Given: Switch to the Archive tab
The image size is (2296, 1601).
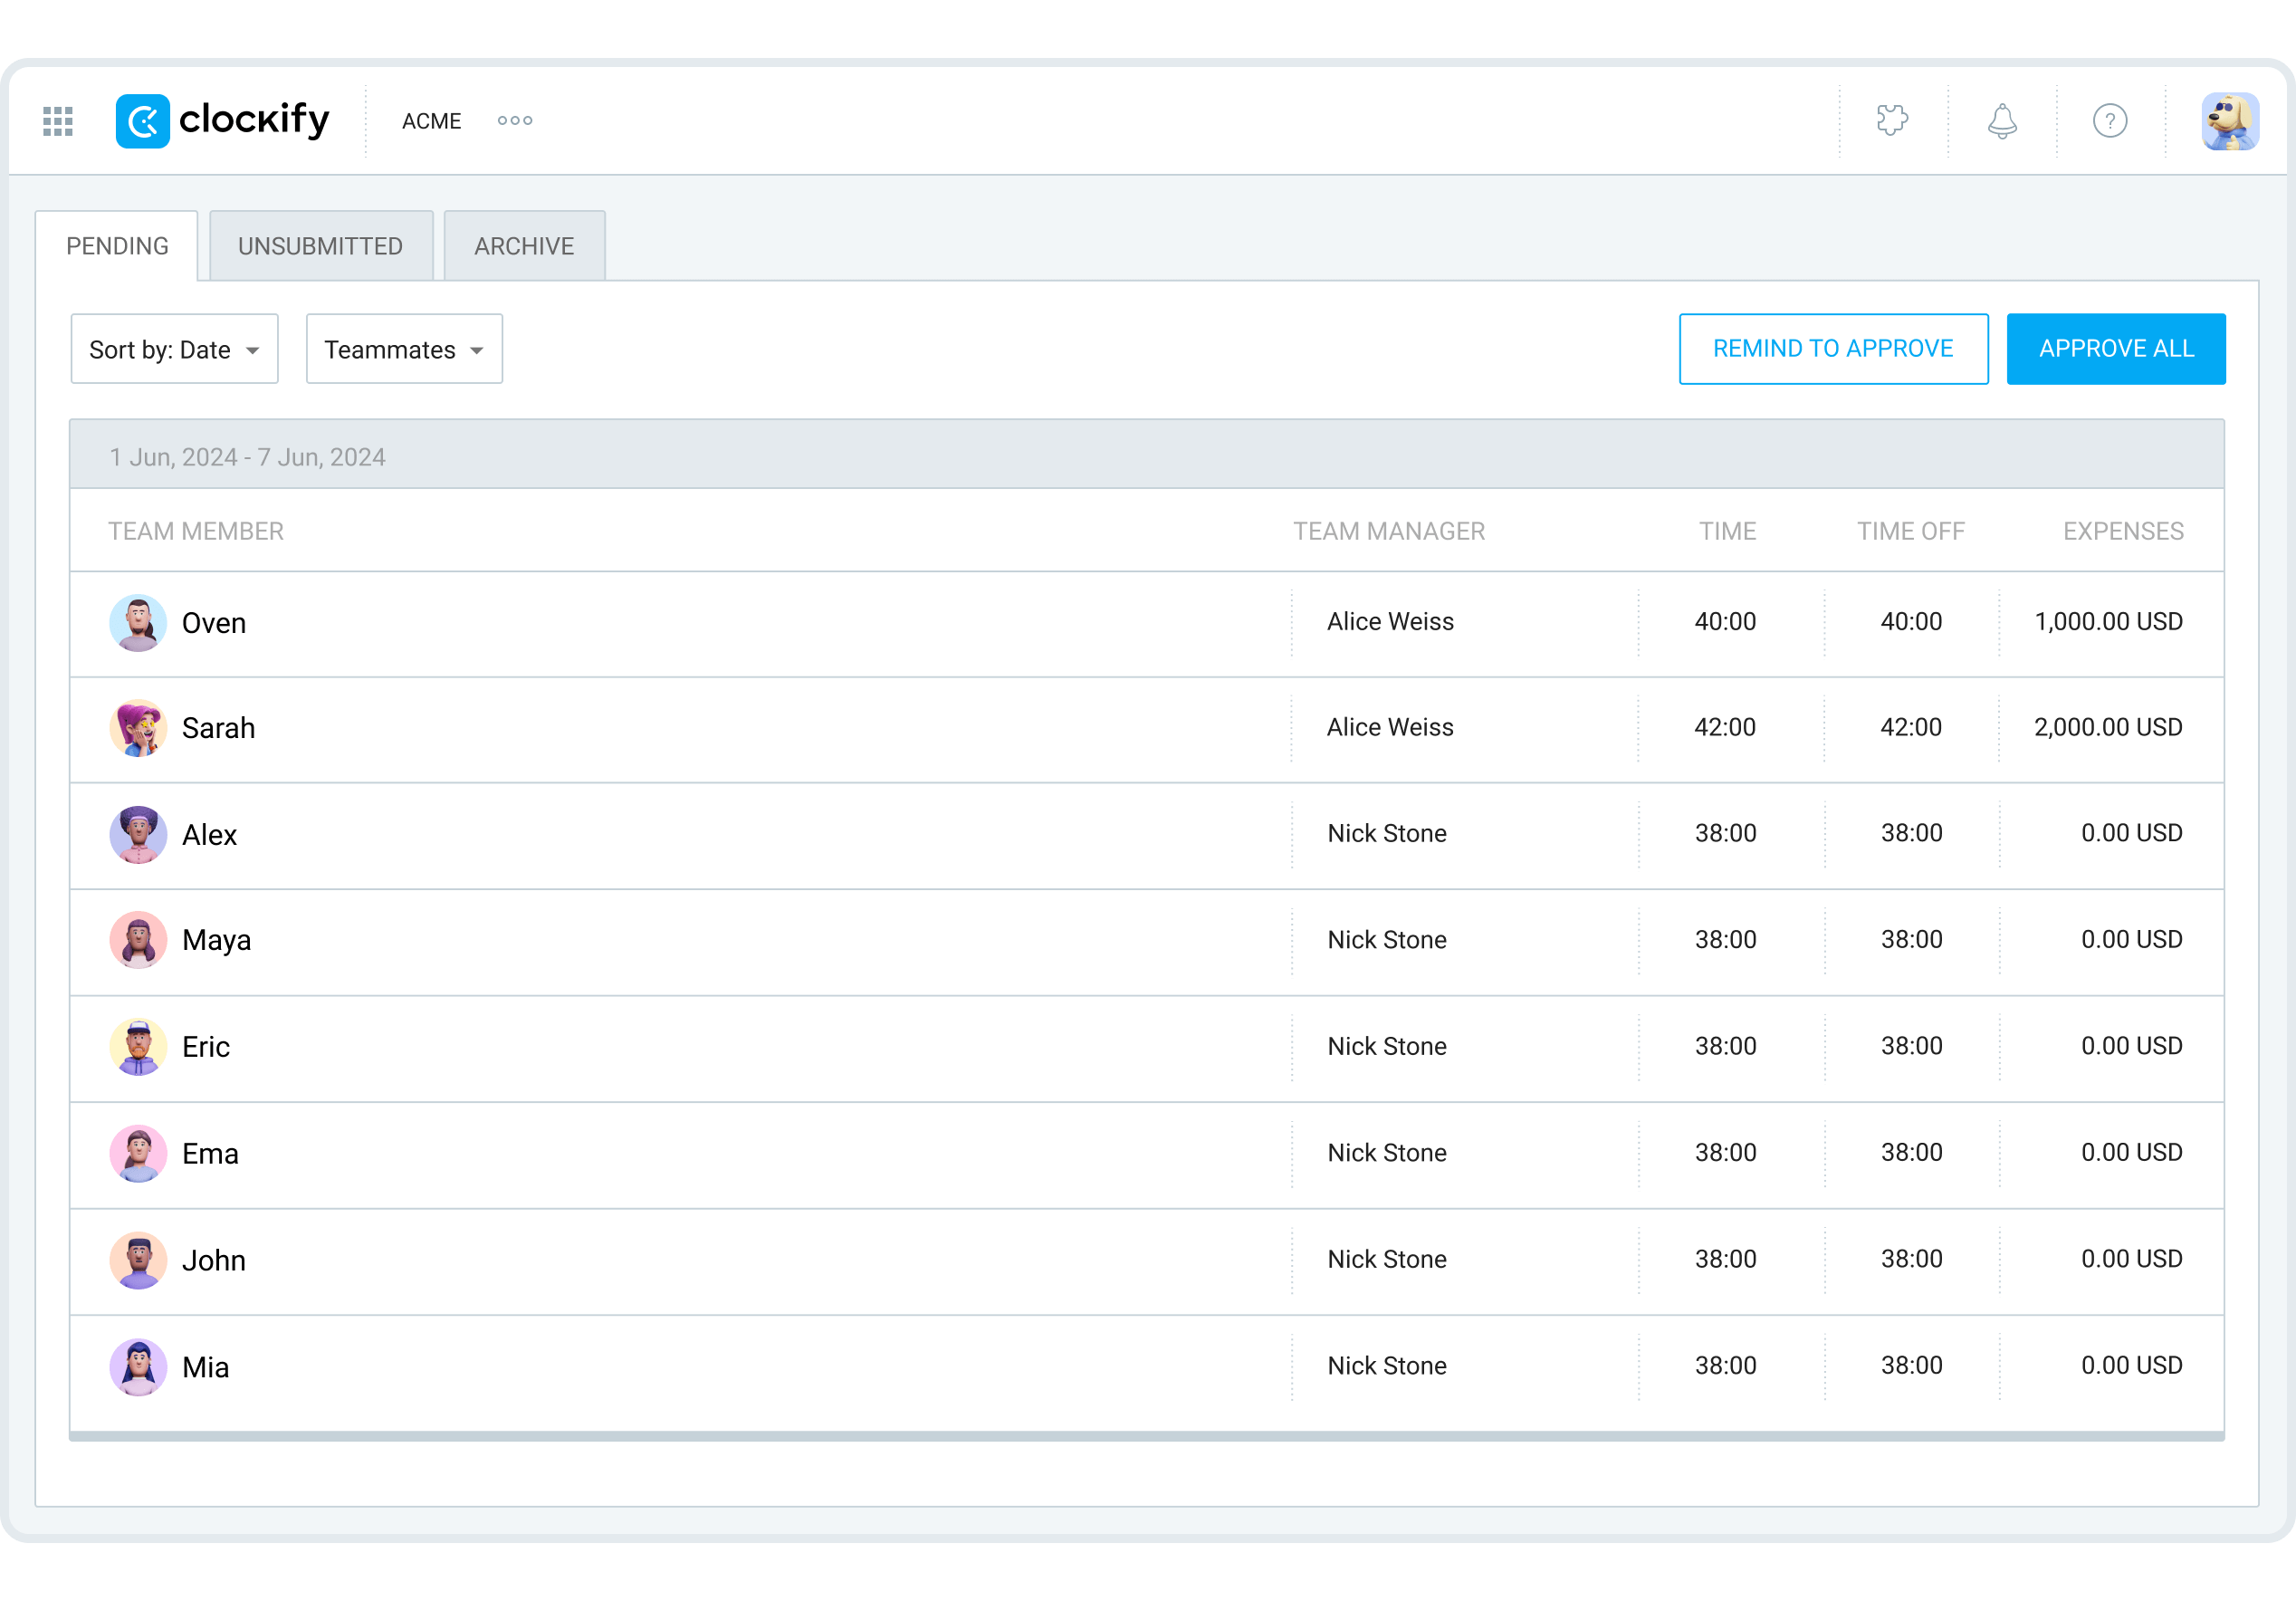Looking at the screenshot, I should pos(524,246).
